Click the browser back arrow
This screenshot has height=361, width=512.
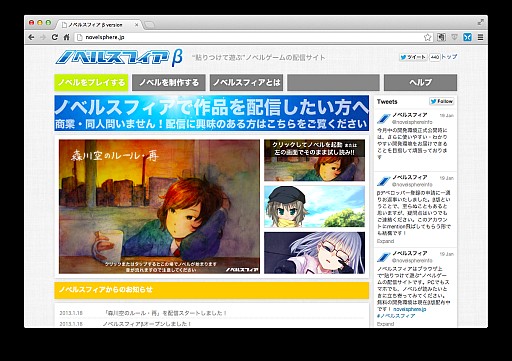tap(31, 37)
